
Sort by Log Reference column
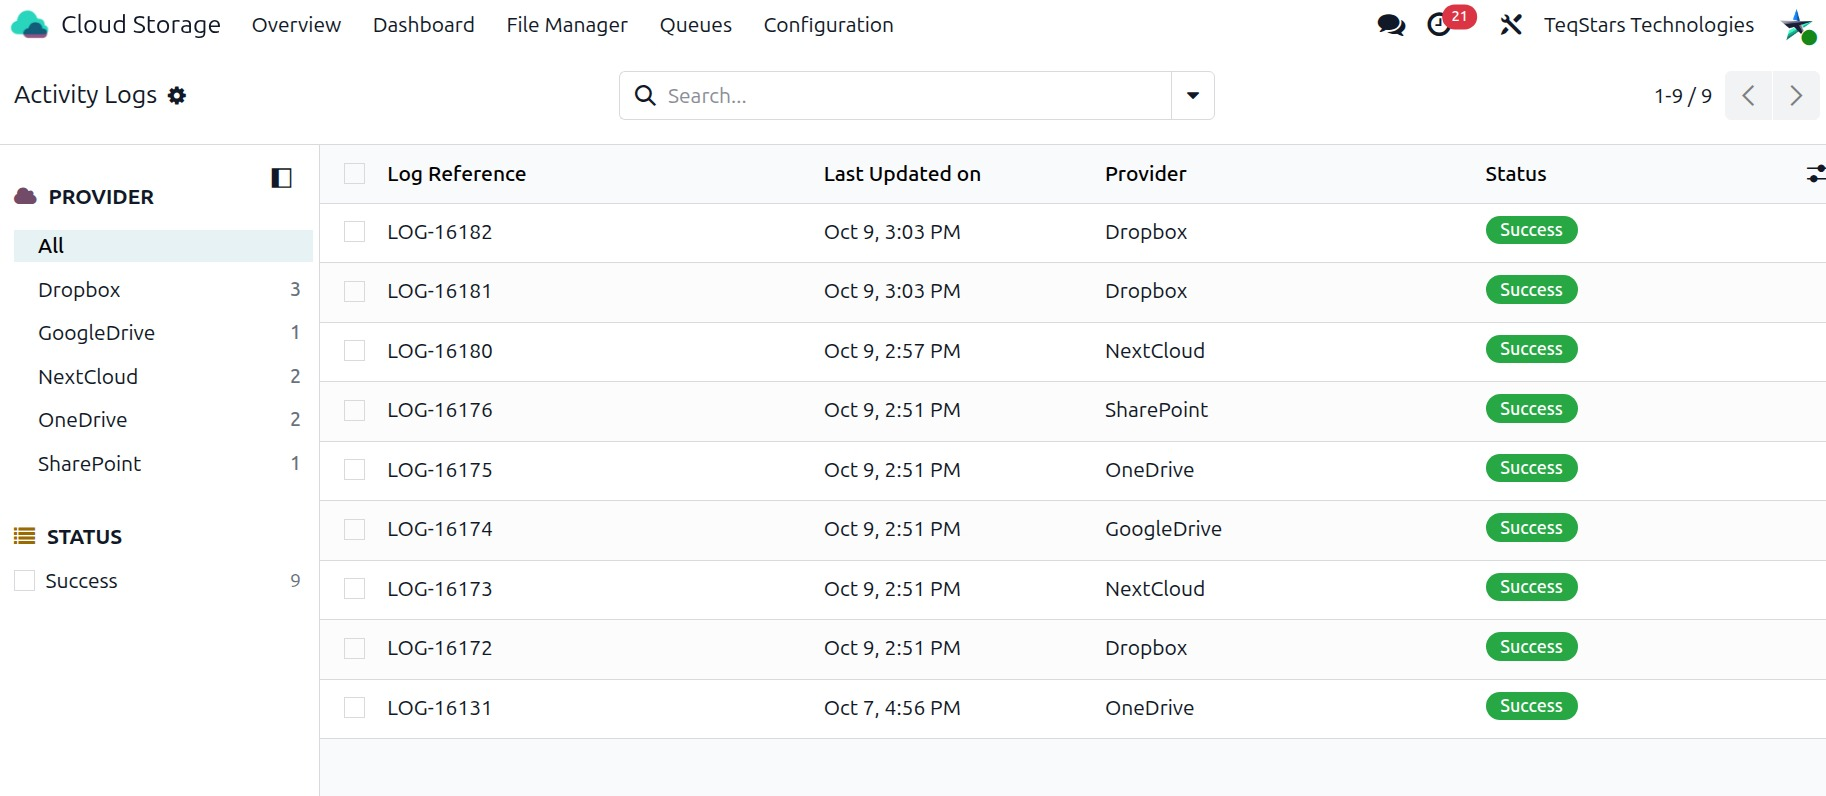pos(456,174)
